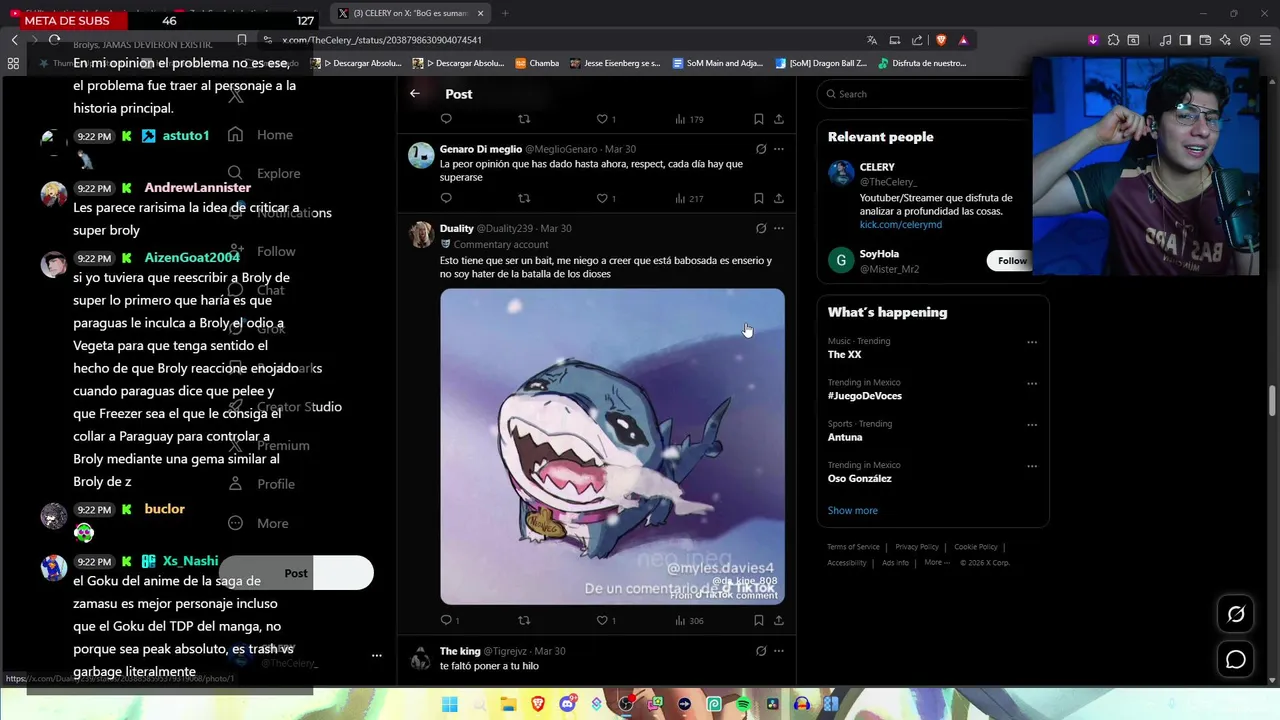
Task: Bookmark Duality's shark image post
Action: (759, 620)
